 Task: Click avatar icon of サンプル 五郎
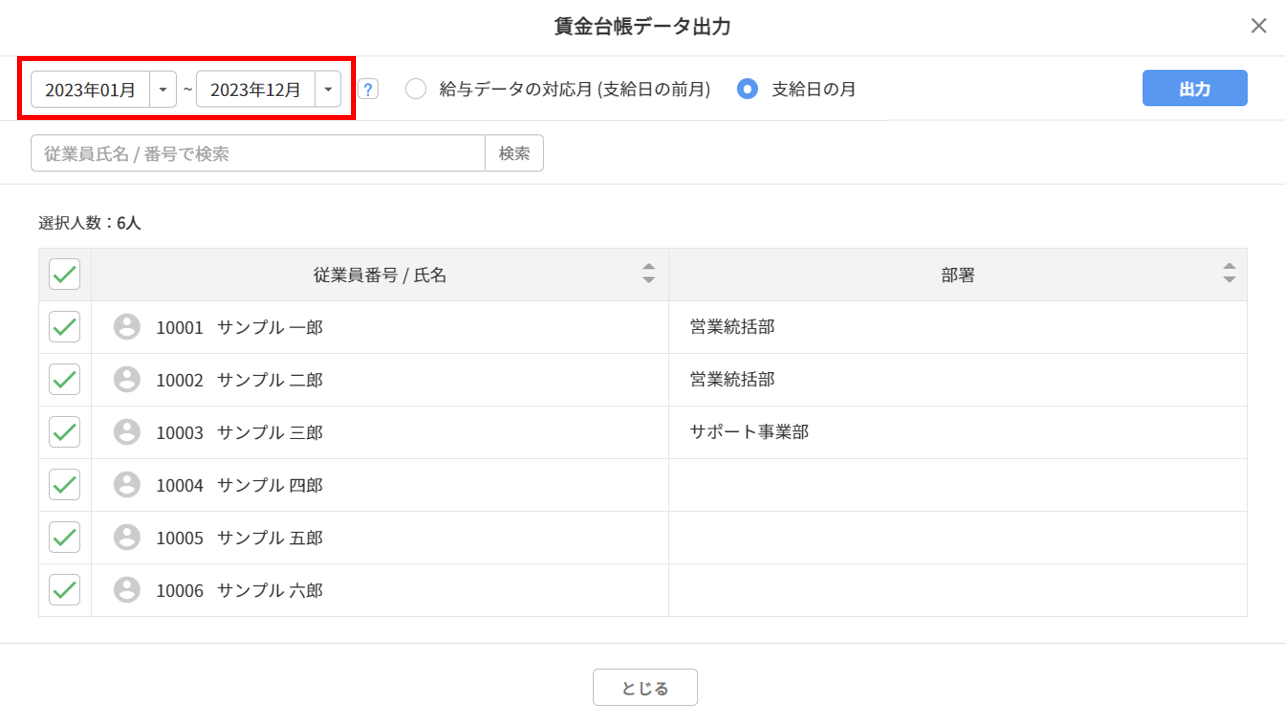[127, 537]
